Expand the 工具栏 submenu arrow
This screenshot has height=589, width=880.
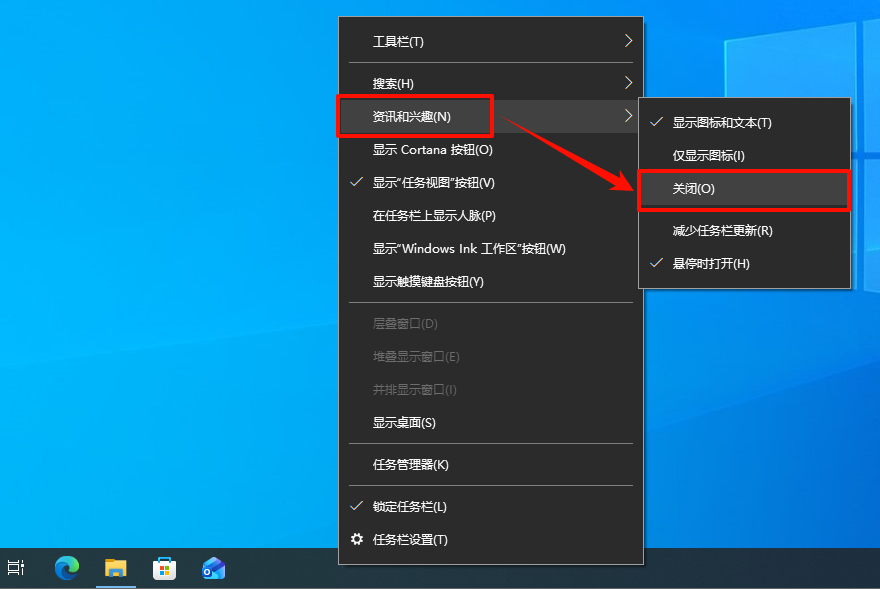(x=627, y=41)
